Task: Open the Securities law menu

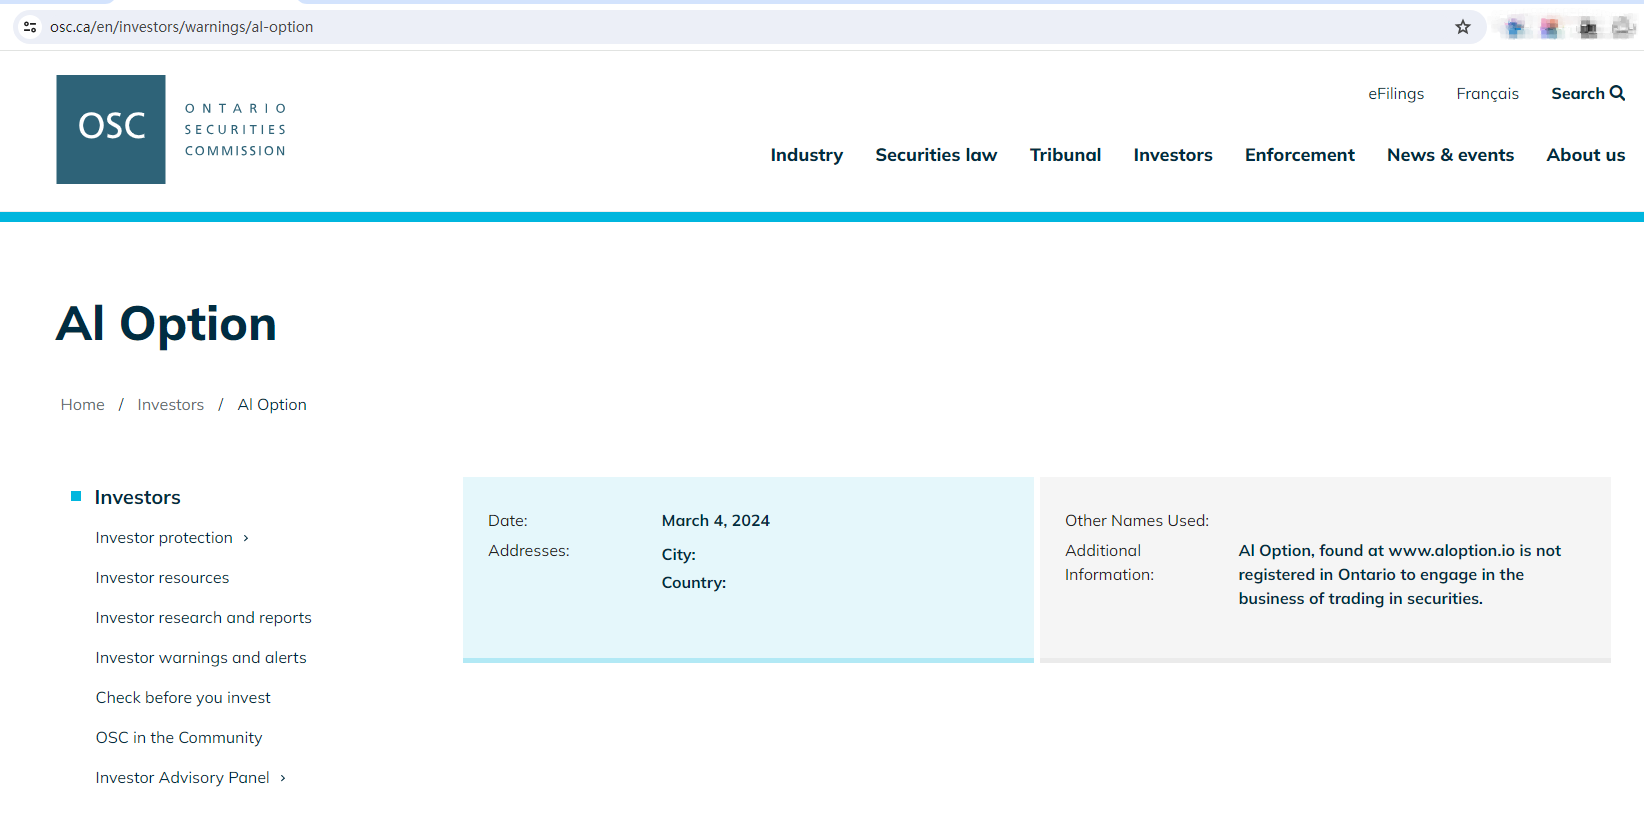Action: pos(936,155)
